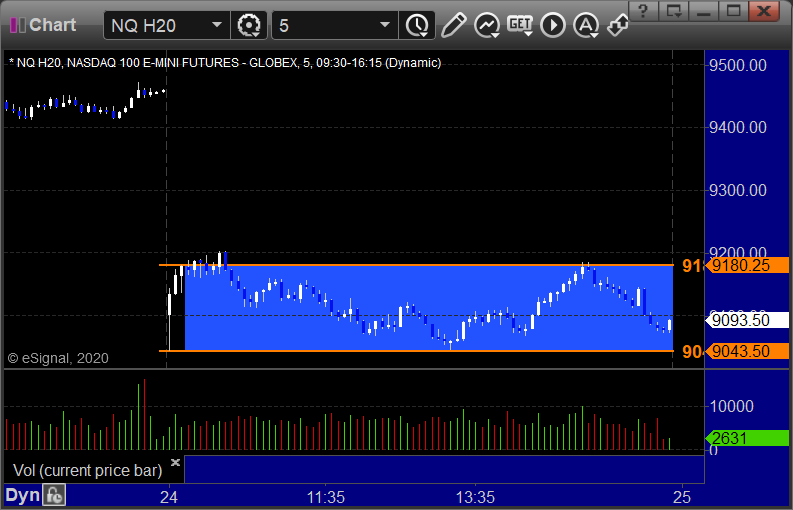Open the time template clock icon
The width and height of the screenshot is (793, 510).
tap(417, 25)
